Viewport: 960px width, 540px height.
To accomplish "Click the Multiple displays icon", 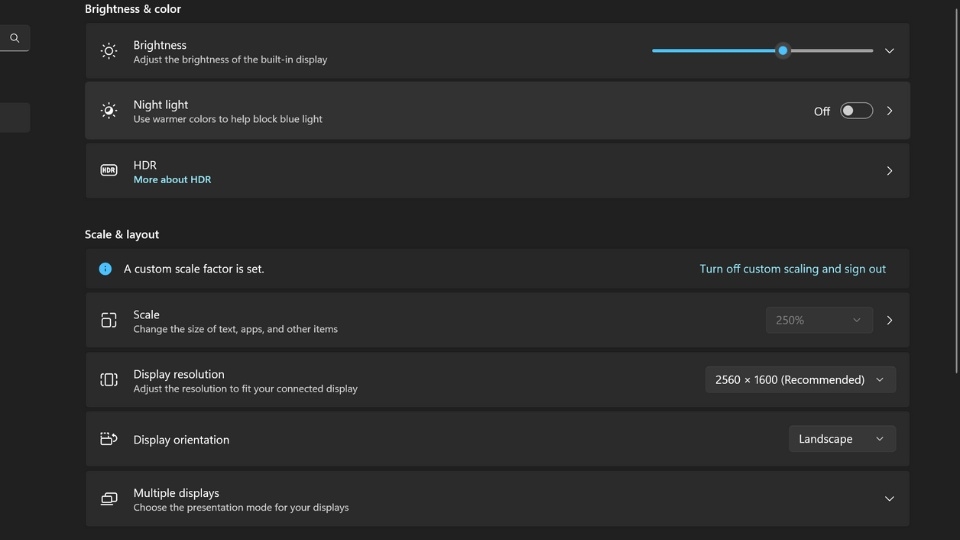I will click(x=109, y=499).
